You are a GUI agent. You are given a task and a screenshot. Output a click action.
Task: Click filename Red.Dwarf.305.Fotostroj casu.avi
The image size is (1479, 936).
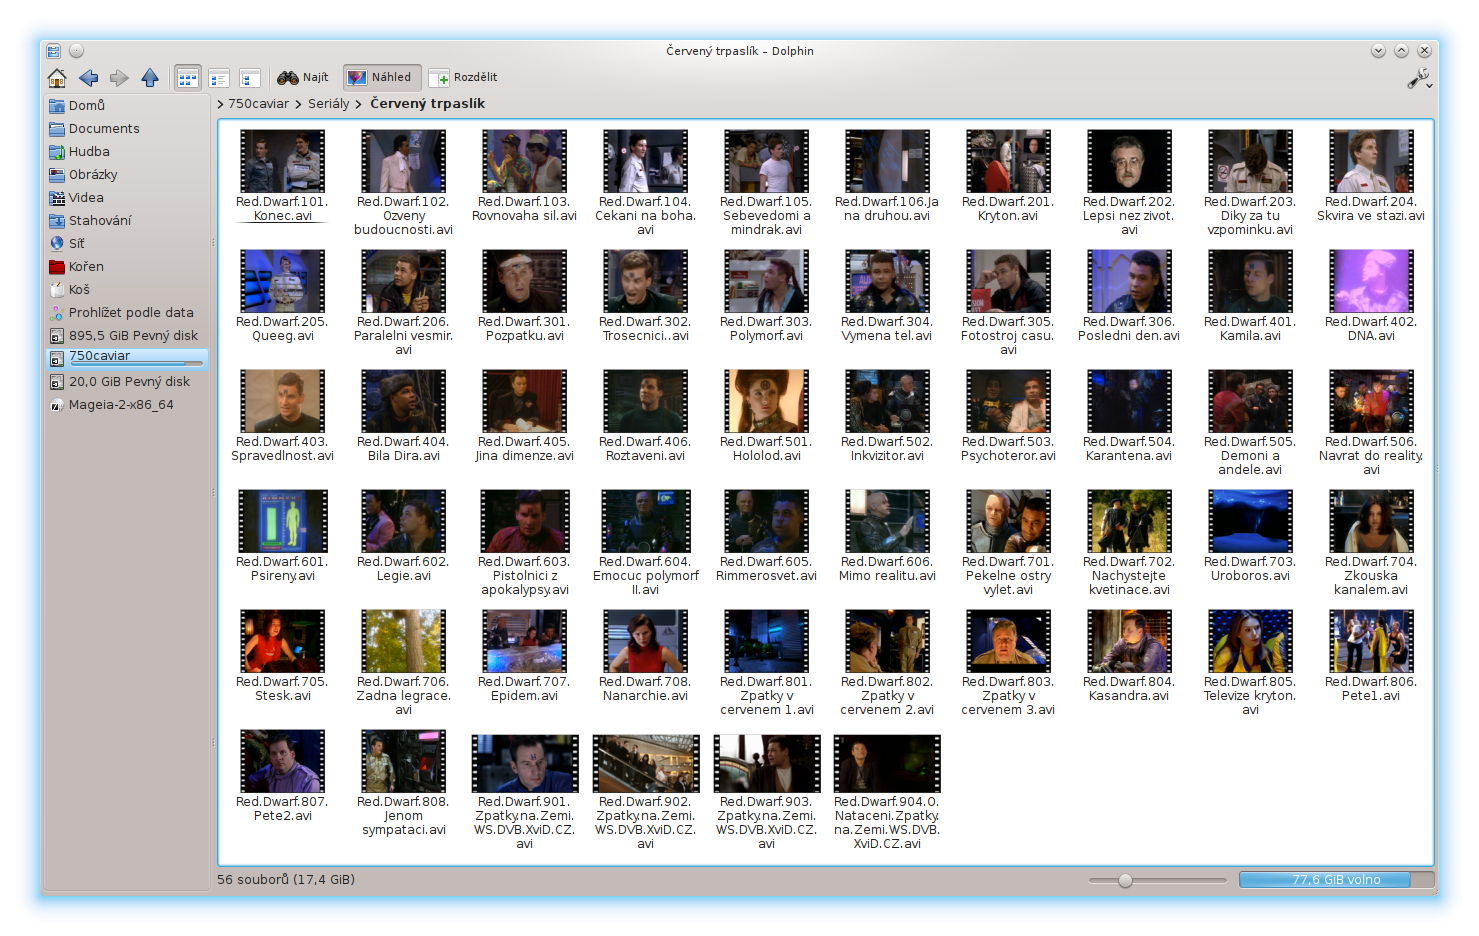pyautogui.click(x=1008, y=336)
